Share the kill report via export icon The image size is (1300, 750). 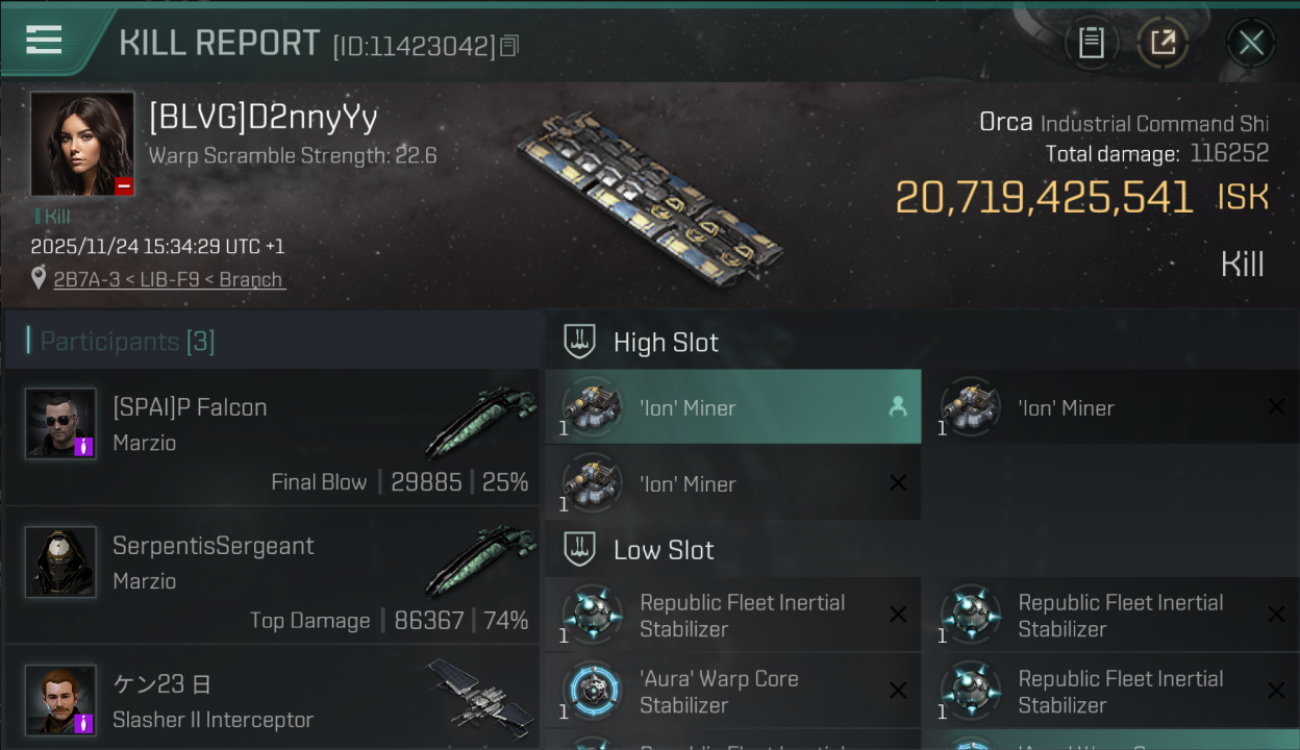(x=1163, y=43)
